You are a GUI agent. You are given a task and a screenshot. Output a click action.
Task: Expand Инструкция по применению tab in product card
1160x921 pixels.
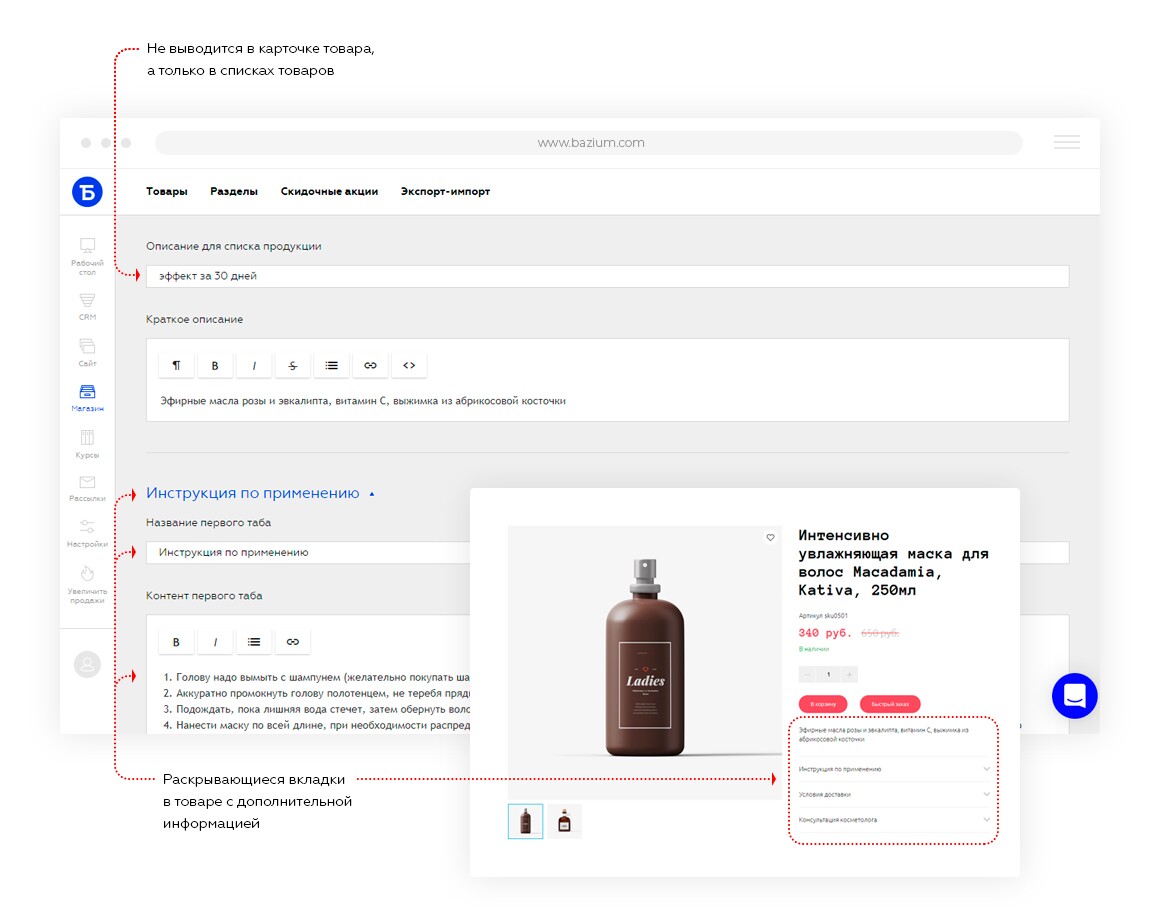[x=894, y=769]
